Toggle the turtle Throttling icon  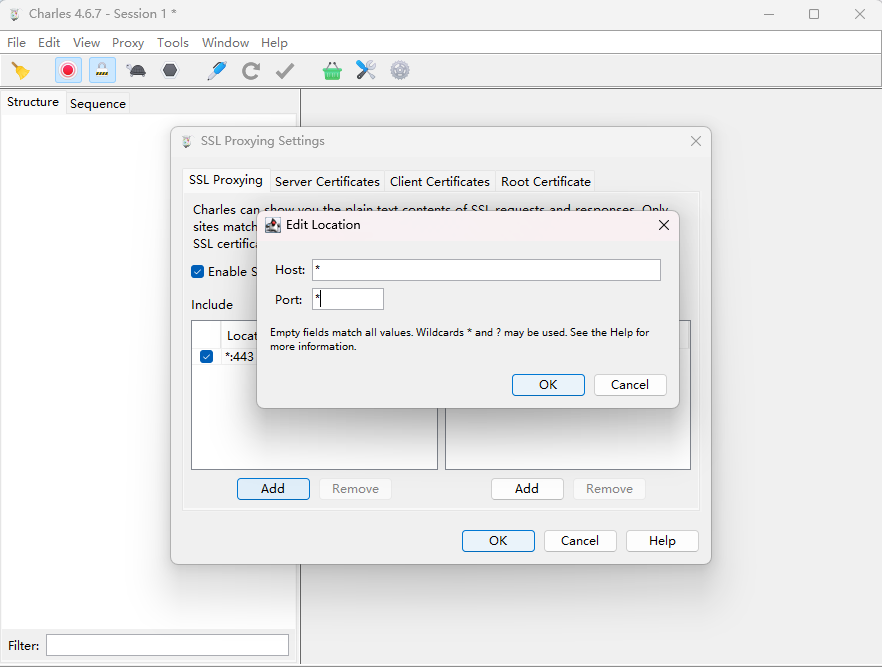pos(136,70)
